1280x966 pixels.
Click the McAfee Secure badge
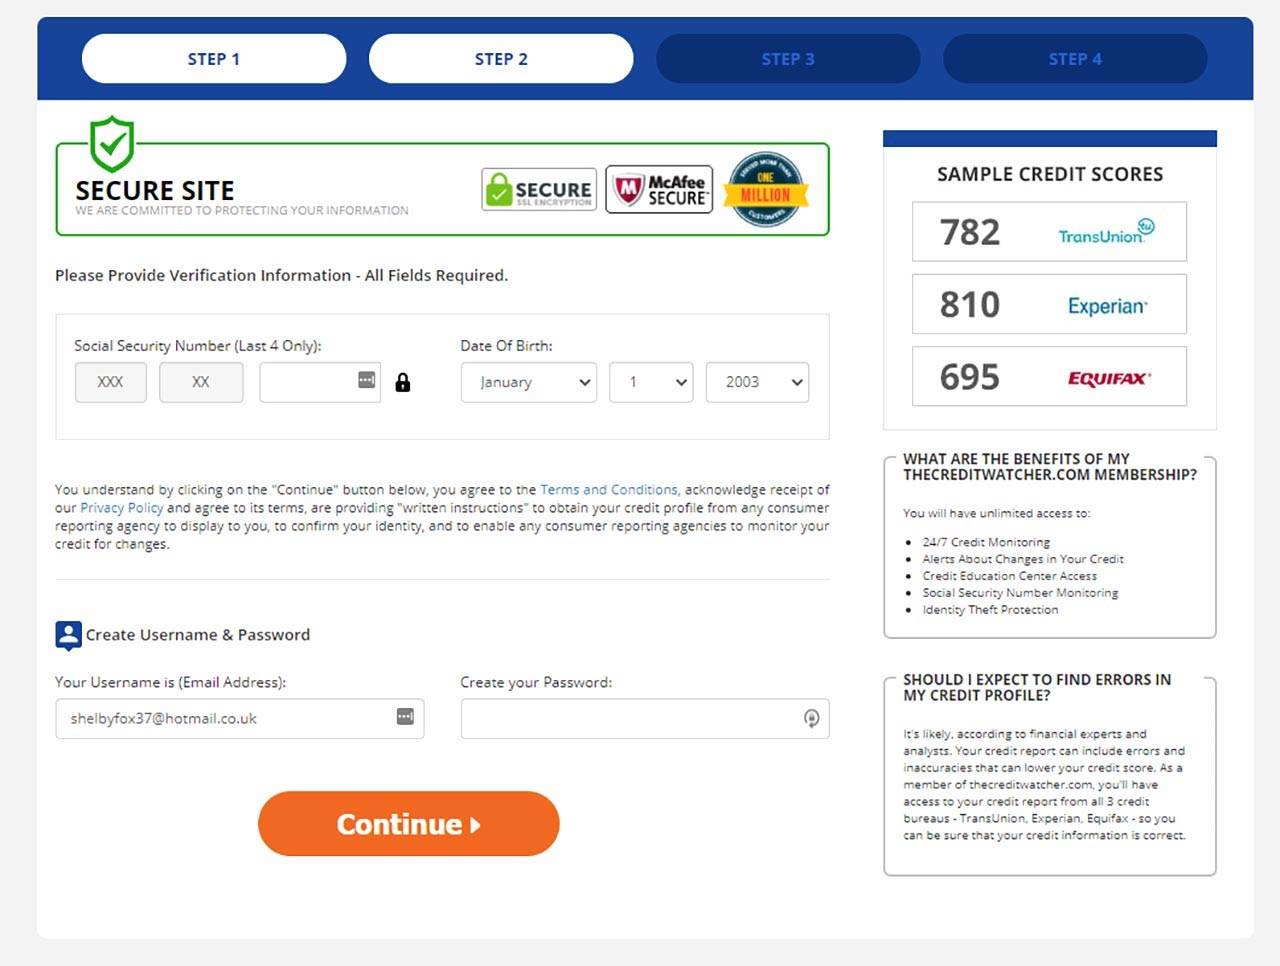click(x=659, y=189)
